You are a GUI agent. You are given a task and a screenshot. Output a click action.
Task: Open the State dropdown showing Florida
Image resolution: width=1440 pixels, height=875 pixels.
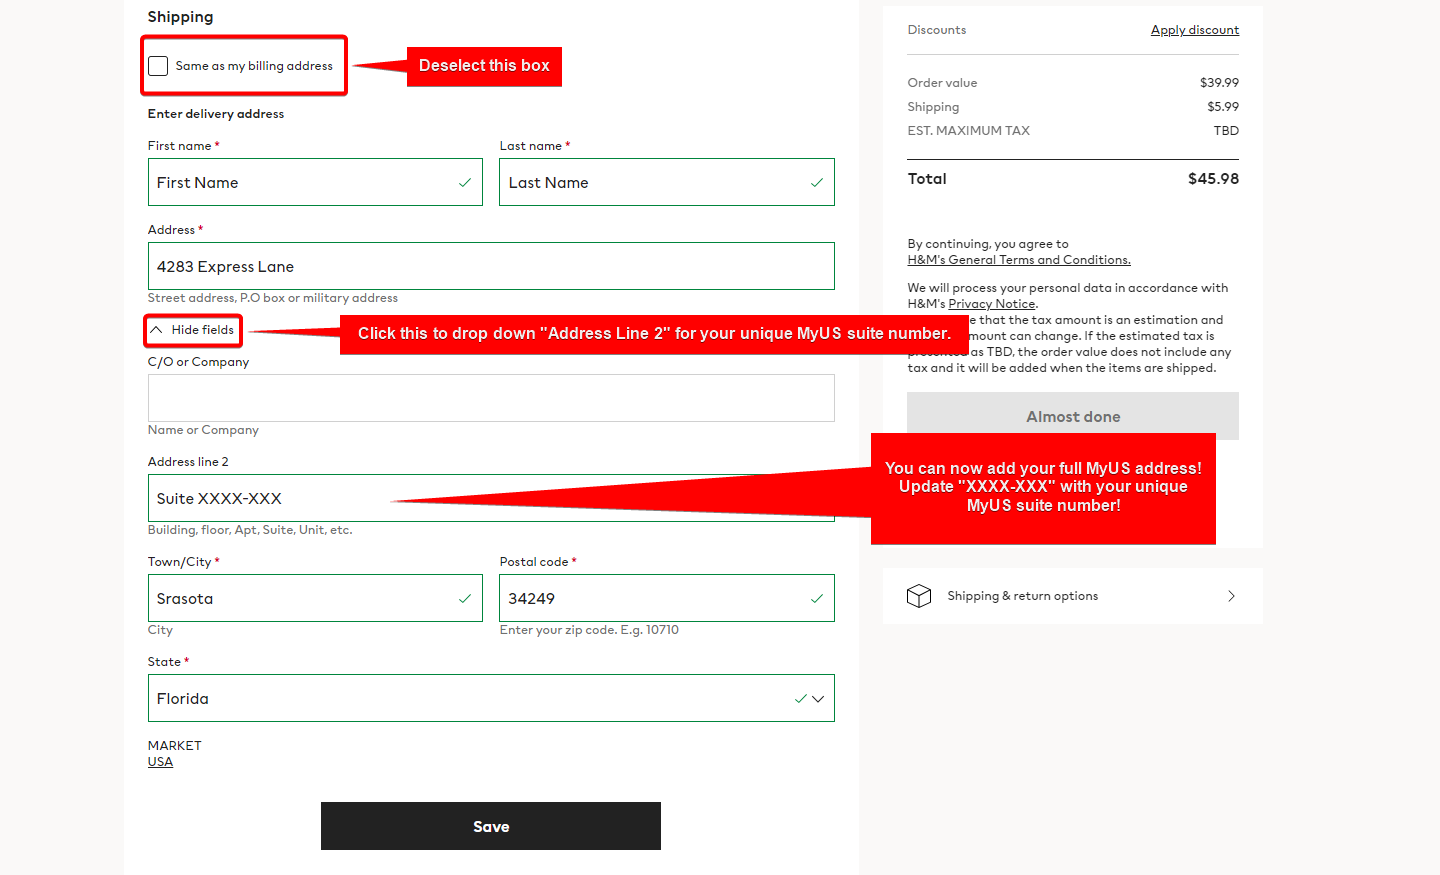point(470,698)
